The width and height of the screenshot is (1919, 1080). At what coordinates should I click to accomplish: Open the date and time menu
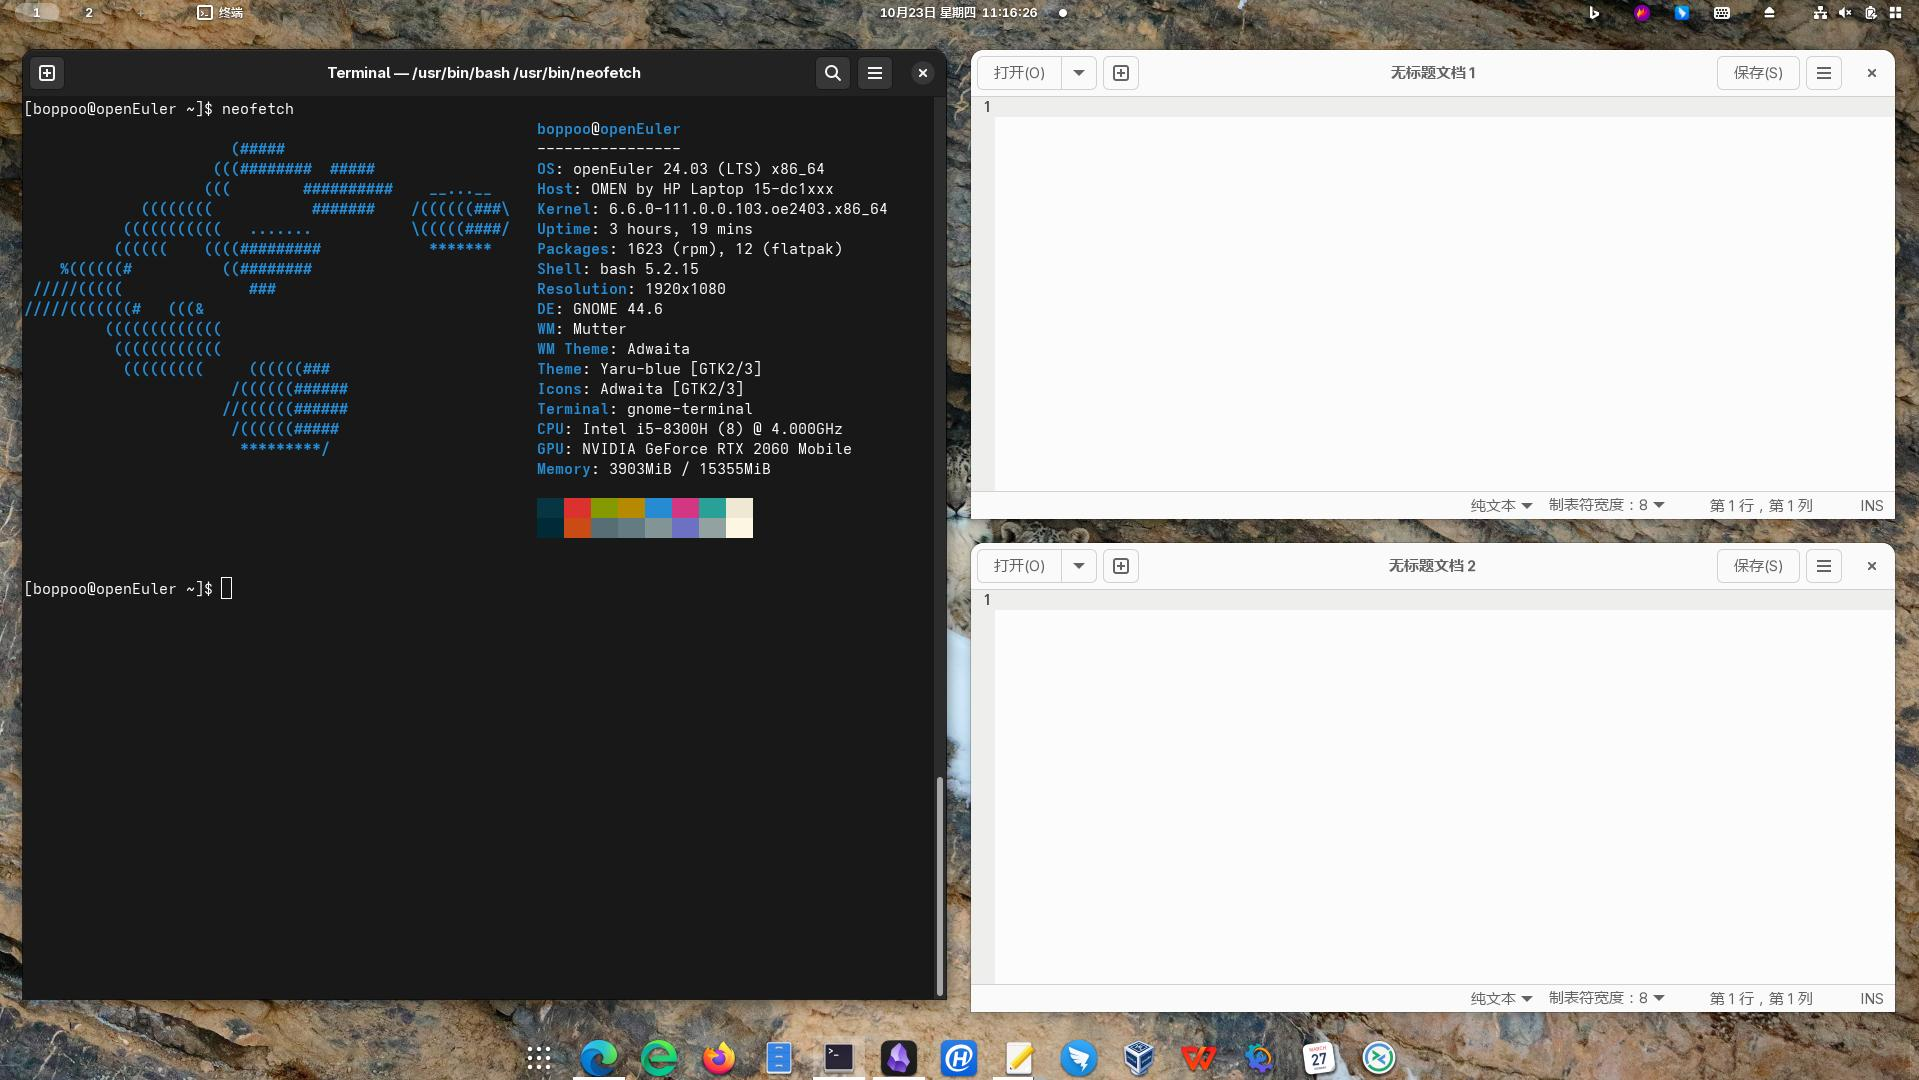958,13
